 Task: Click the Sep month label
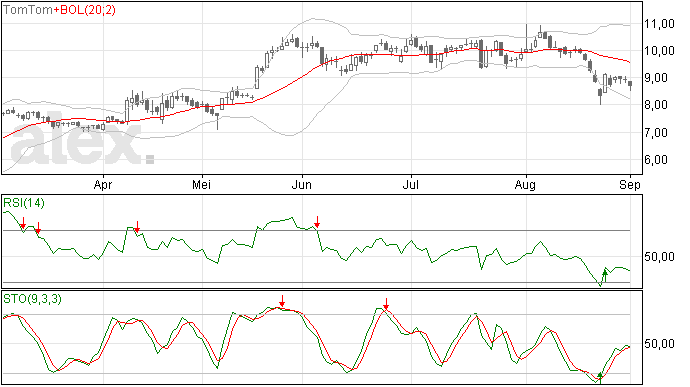pyautogui.click(x=630, y=184)
